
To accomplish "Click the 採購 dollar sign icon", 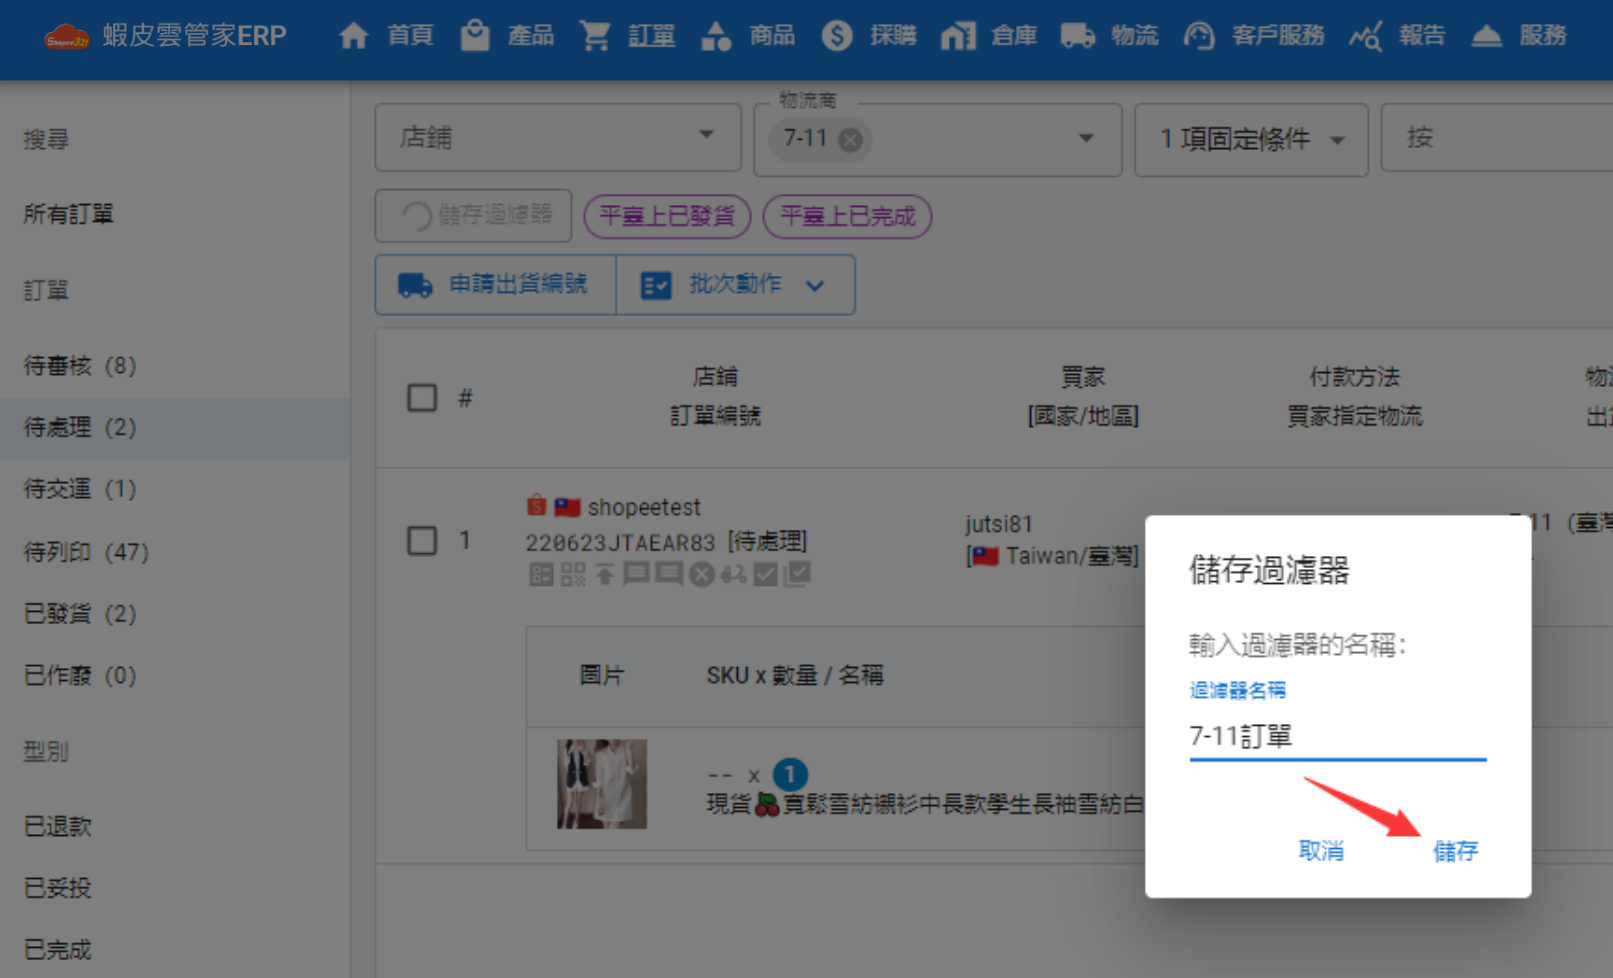I will coord(837,36).
